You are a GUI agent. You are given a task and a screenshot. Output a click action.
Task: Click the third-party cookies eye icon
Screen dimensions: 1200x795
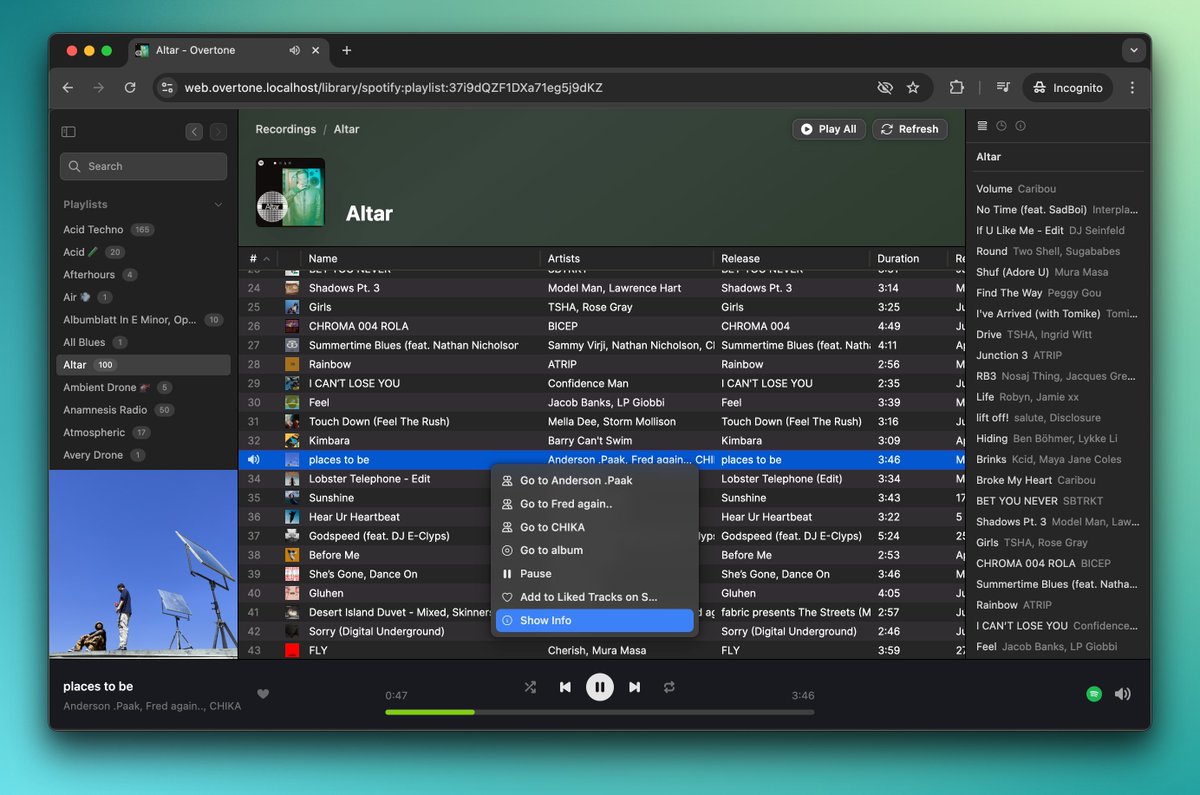(x=885, y=88)
